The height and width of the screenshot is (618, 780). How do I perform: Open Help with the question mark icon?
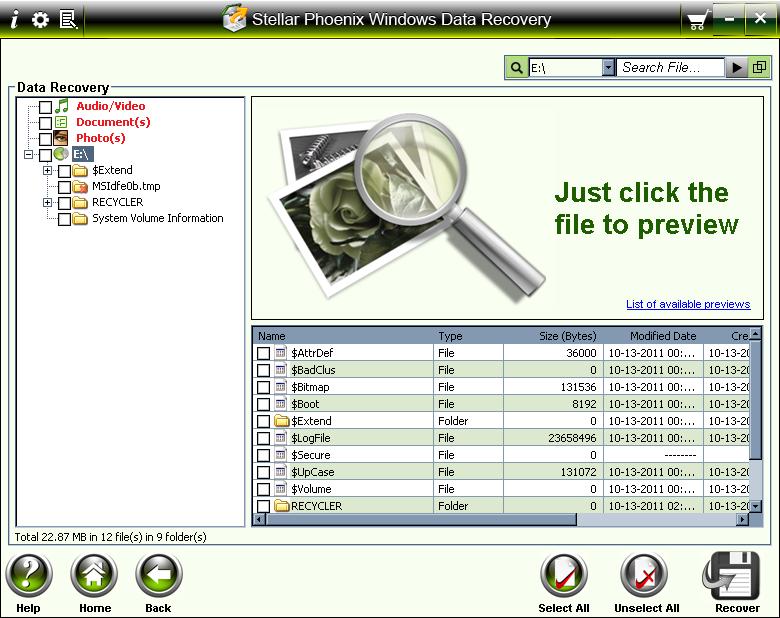pos(29,576)
